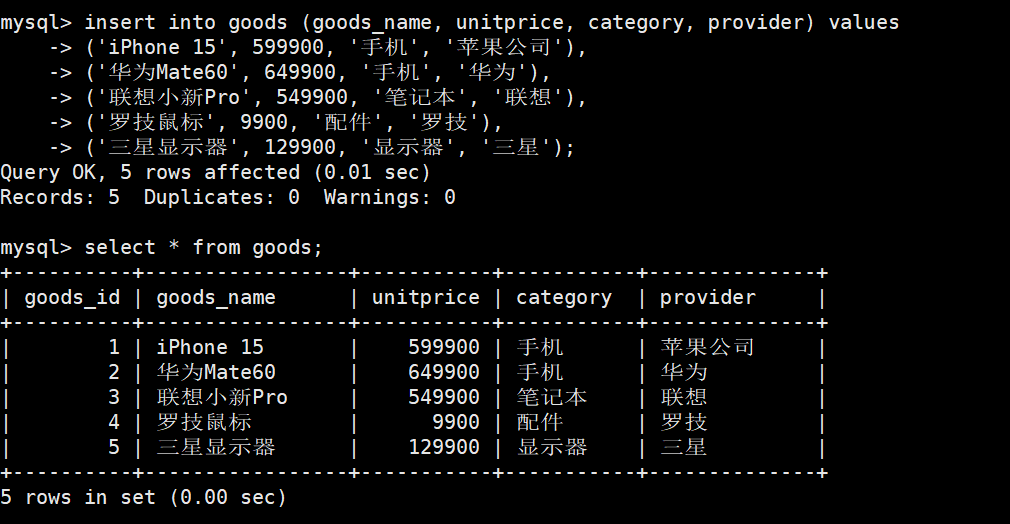Click unitprice 599900 in the result table
Screen dimensions: 1010x524
coord(444,347)
